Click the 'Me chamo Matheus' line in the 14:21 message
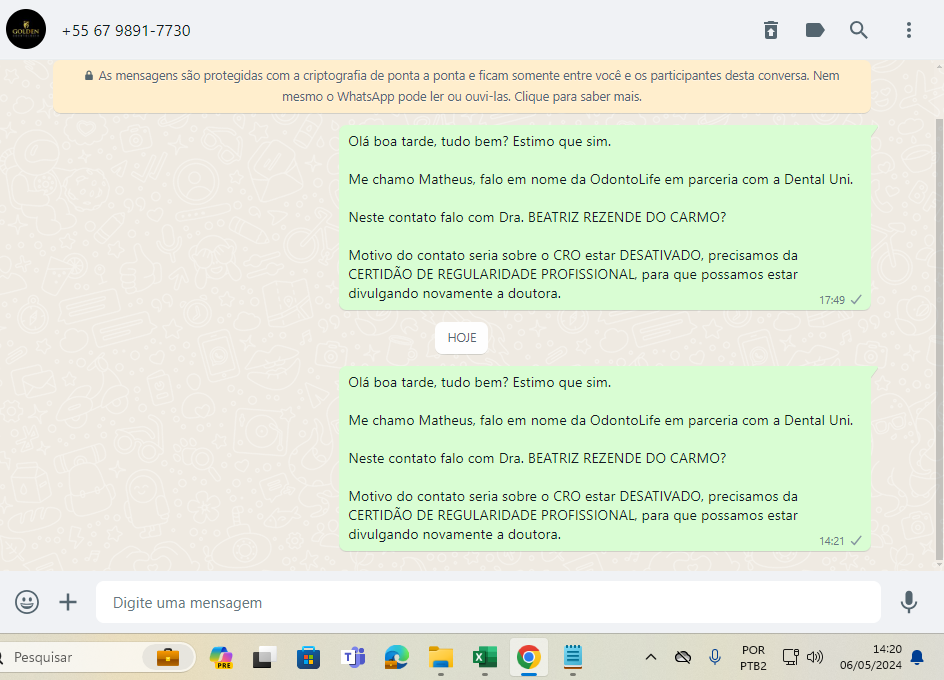This screenshot has height=680, width=944. (x=600, y=420)
